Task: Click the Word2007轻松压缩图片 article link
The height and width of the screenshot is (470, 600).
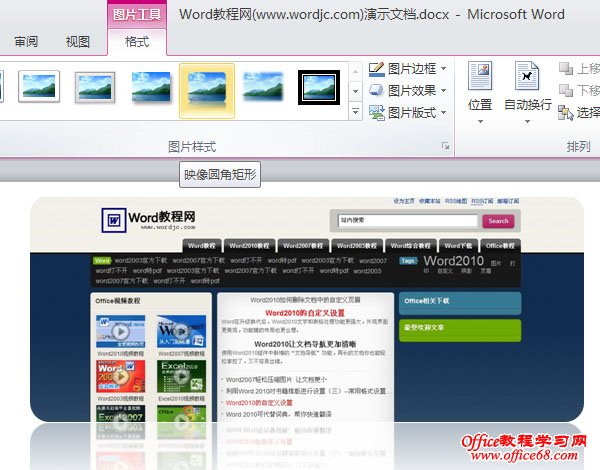Action: [276, 379]
